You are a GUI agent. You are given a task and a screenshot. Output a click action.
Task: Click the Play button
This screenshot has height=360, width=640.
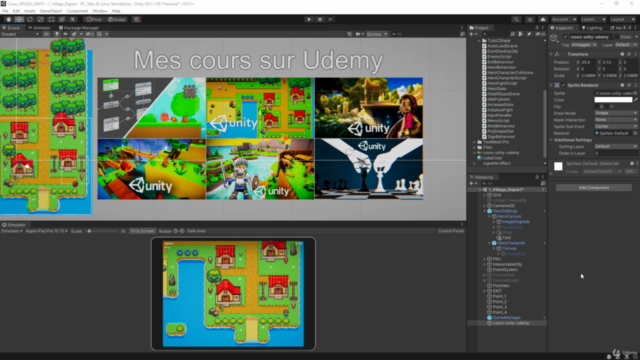tap(309, 19)
